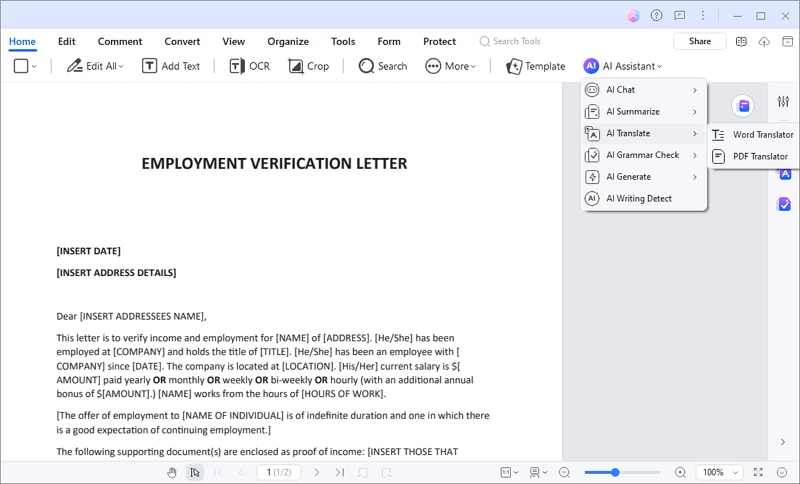Open the feedback message icon
The image size is (800, 484).
click(680, 16)
